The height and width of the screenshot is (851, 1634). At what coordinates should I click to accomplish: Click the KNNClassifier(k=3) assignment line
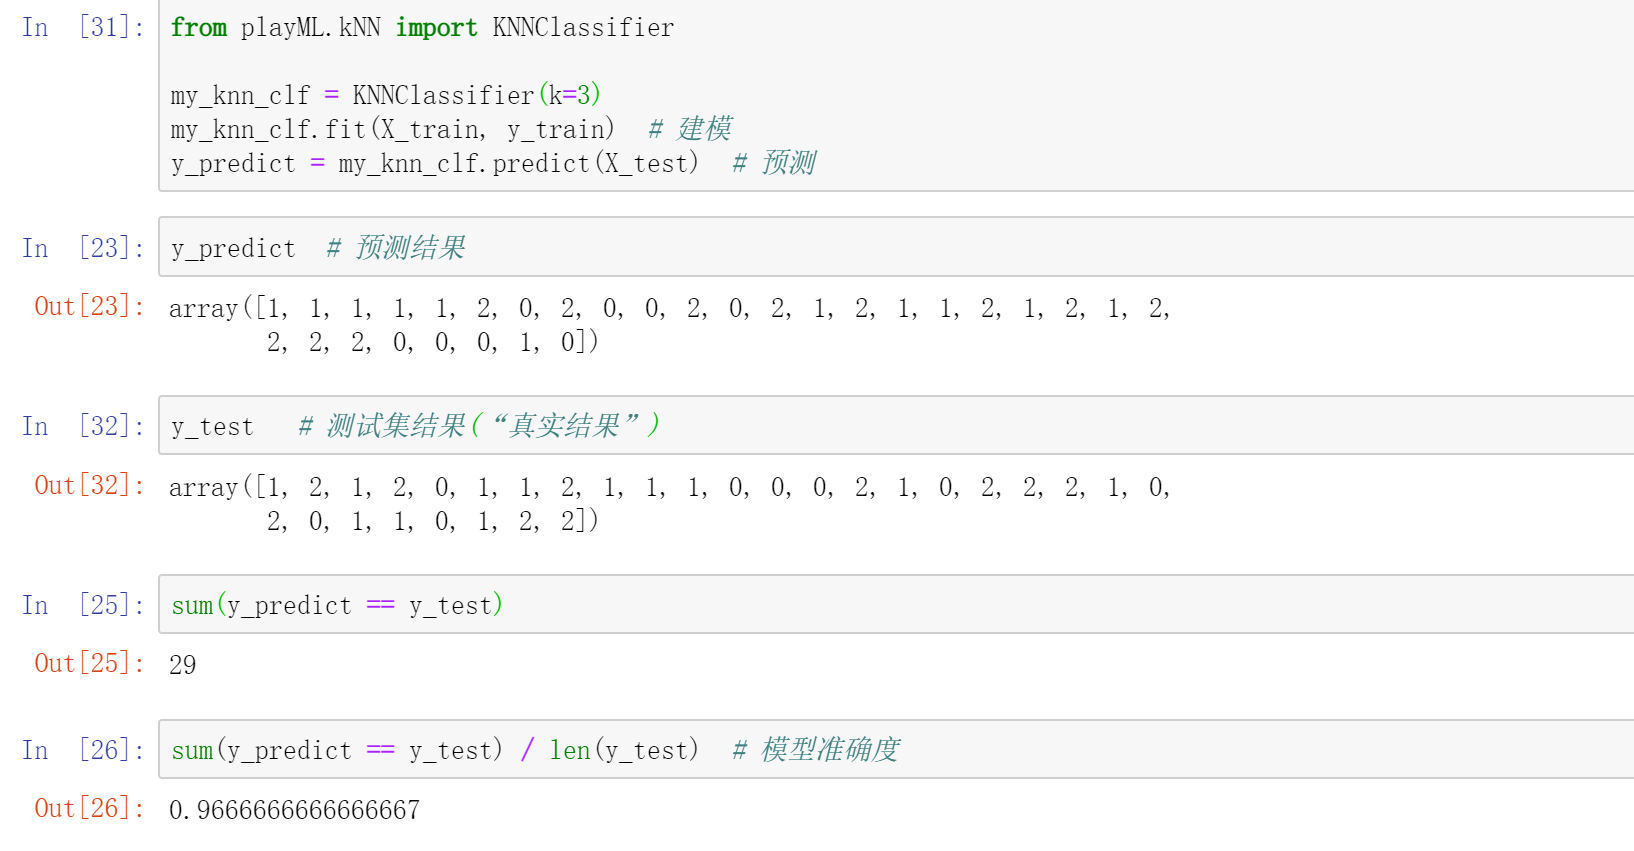(385, 95)
